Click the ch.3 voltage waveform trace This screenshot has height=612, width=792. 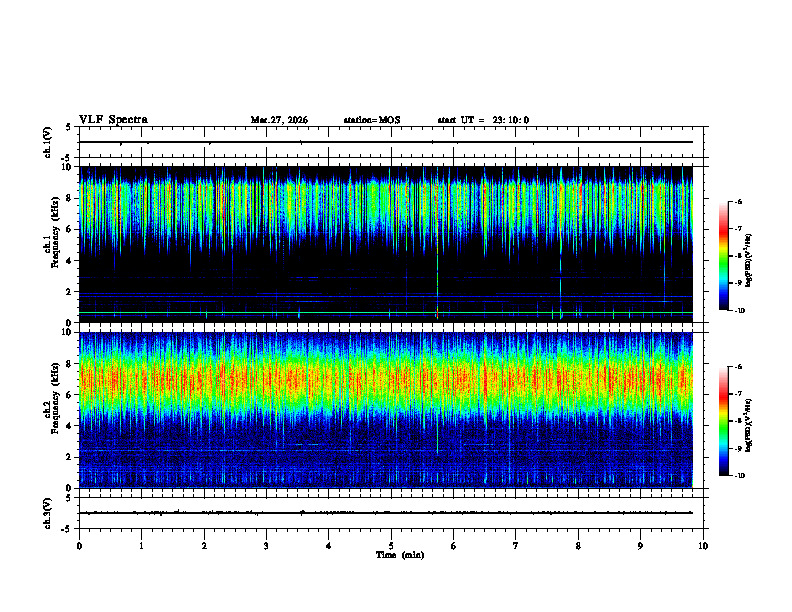(386, 513)
